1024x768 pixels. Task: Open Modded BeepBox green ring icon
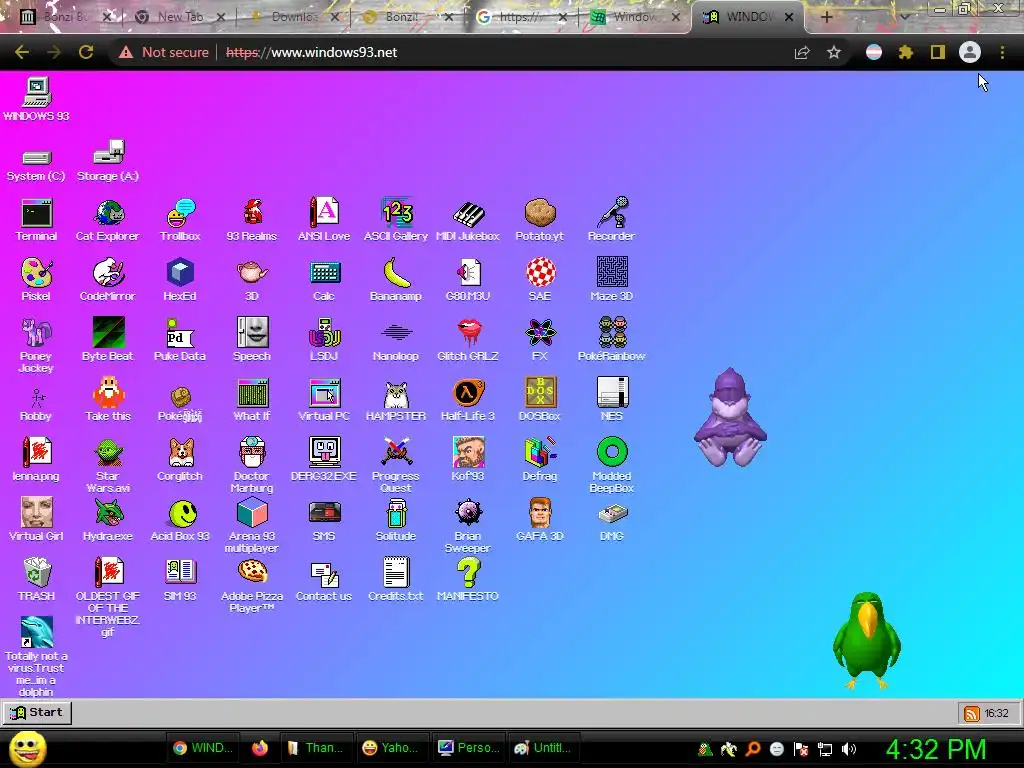[x=611, y=465]
